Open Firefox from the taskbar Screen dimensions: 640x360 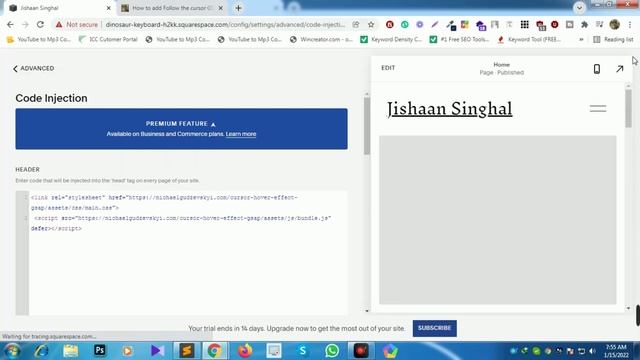245,351
